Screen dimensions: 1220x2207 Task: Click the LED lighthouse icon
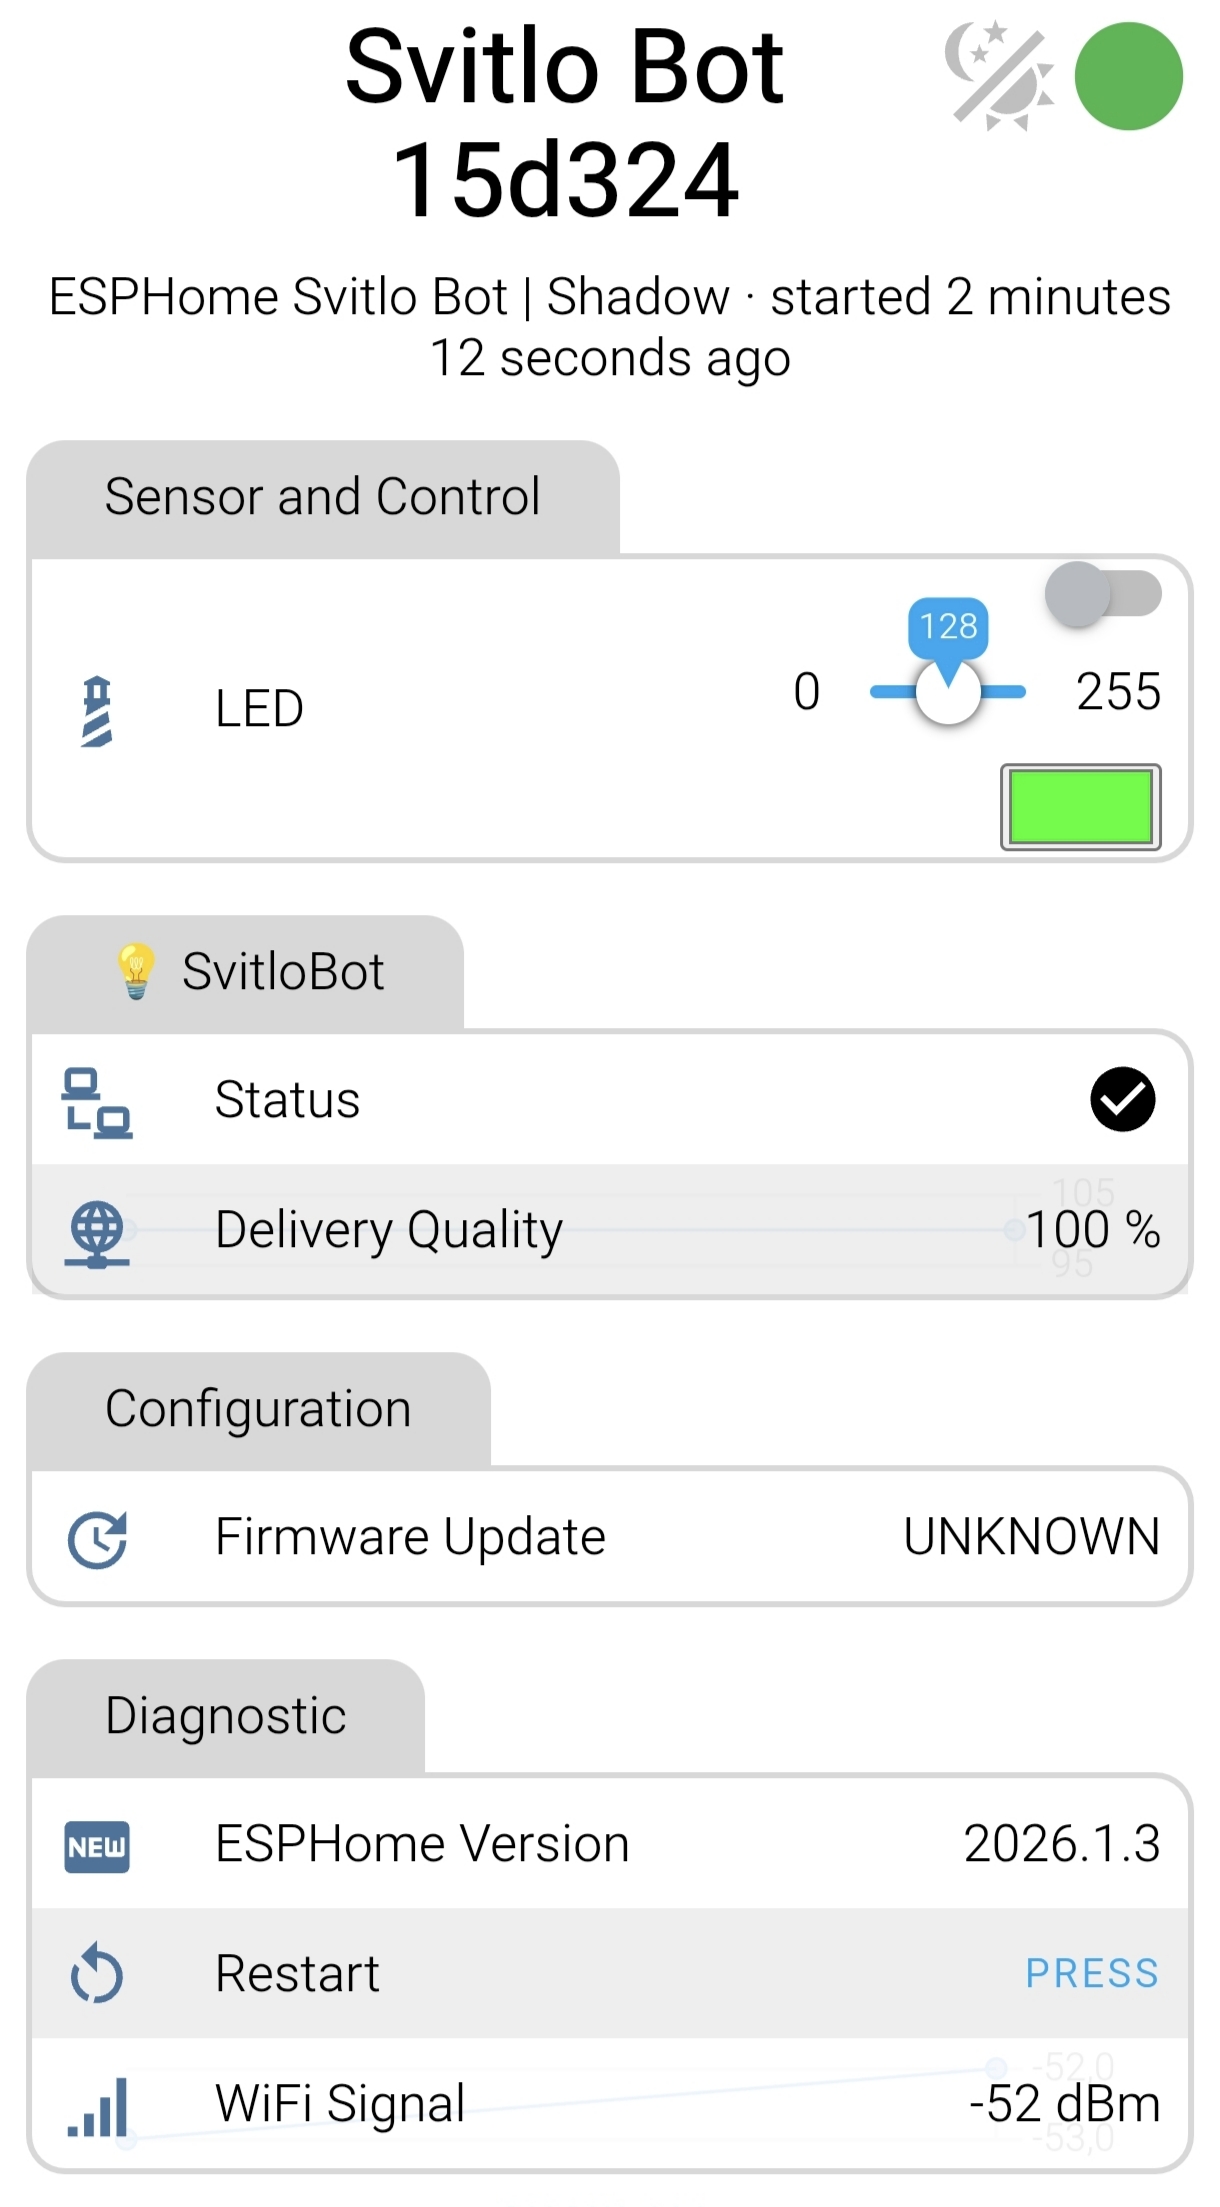[97, 711]
